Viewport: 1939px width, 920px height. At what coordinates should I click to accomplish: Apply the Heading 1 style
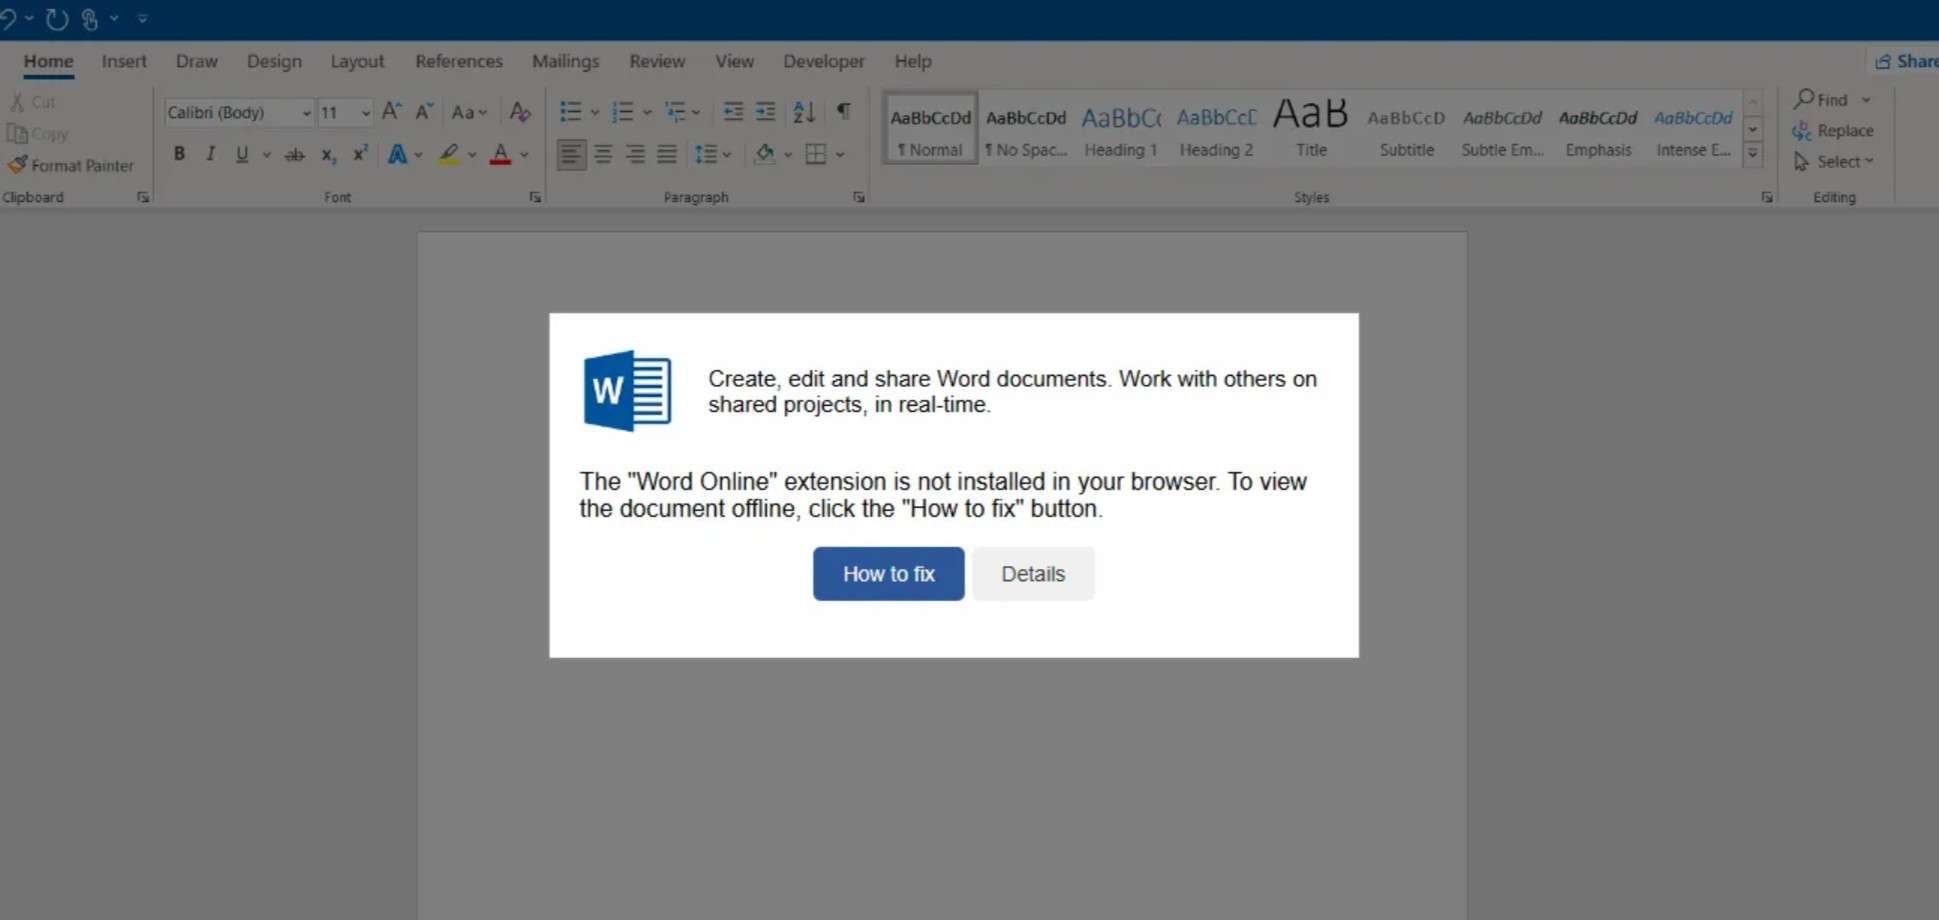(x=1119, y=130)
